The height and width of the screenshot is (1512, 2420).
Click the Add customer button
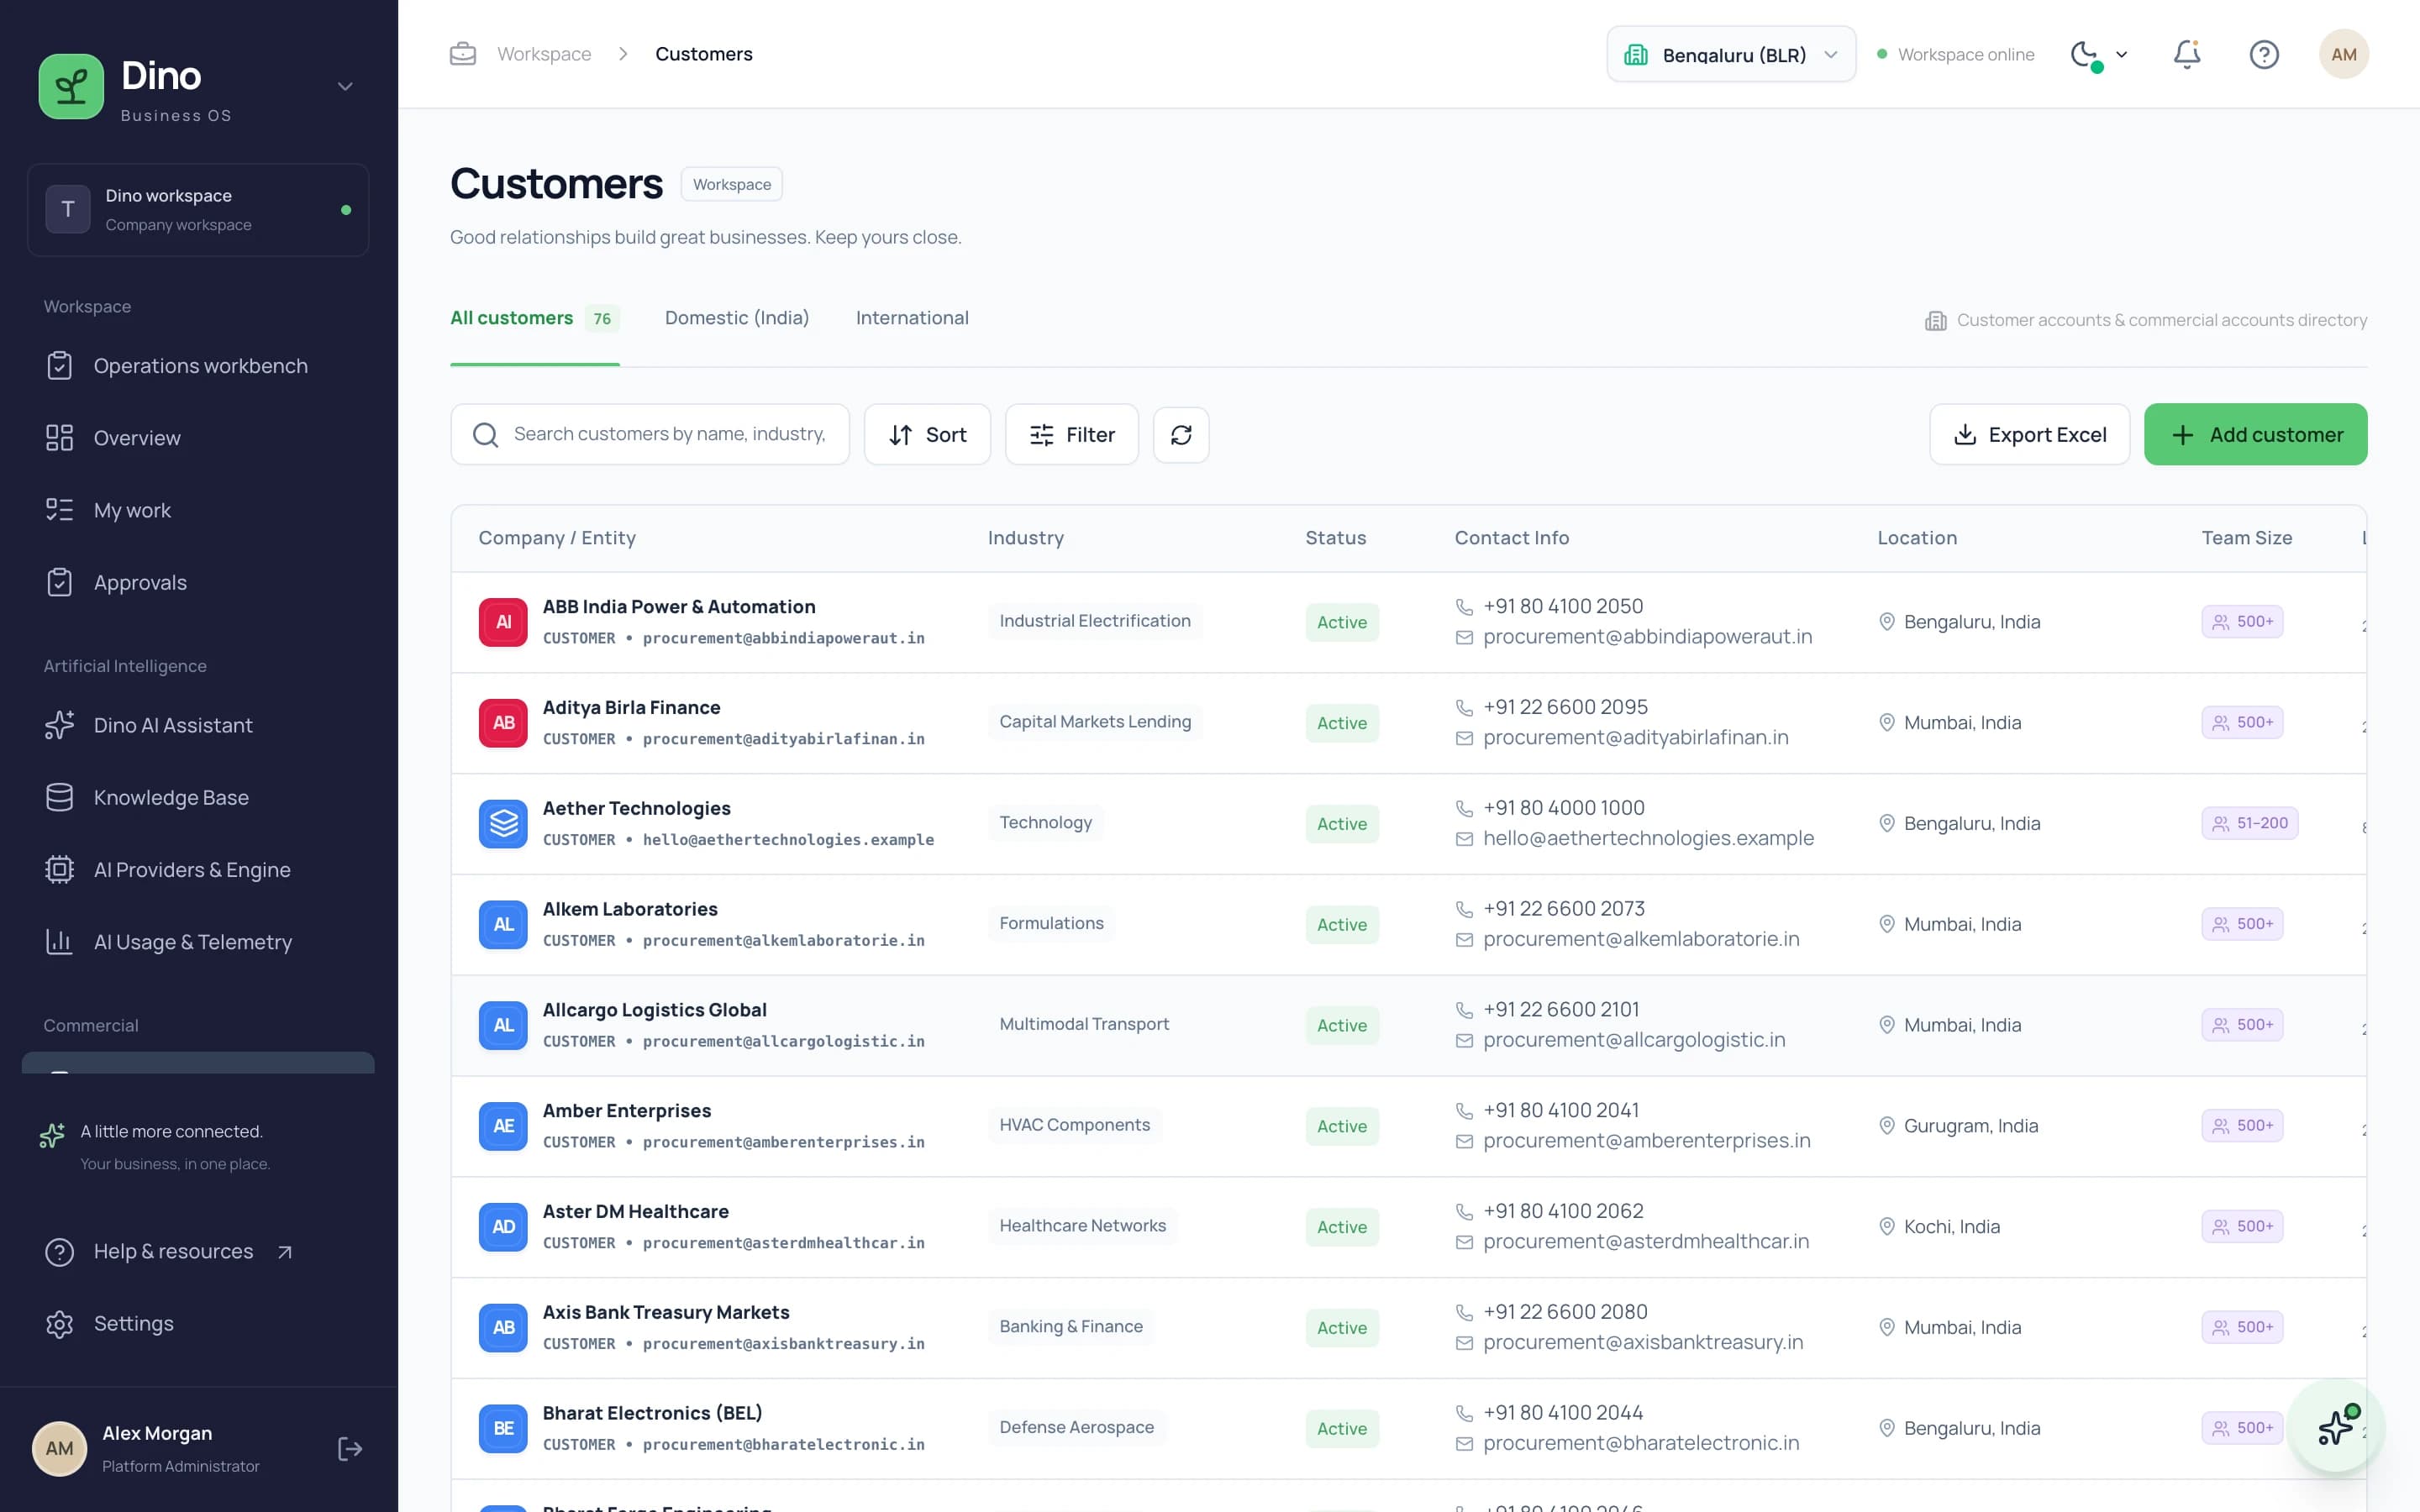pyautogui.click(x=2255, y=434)
